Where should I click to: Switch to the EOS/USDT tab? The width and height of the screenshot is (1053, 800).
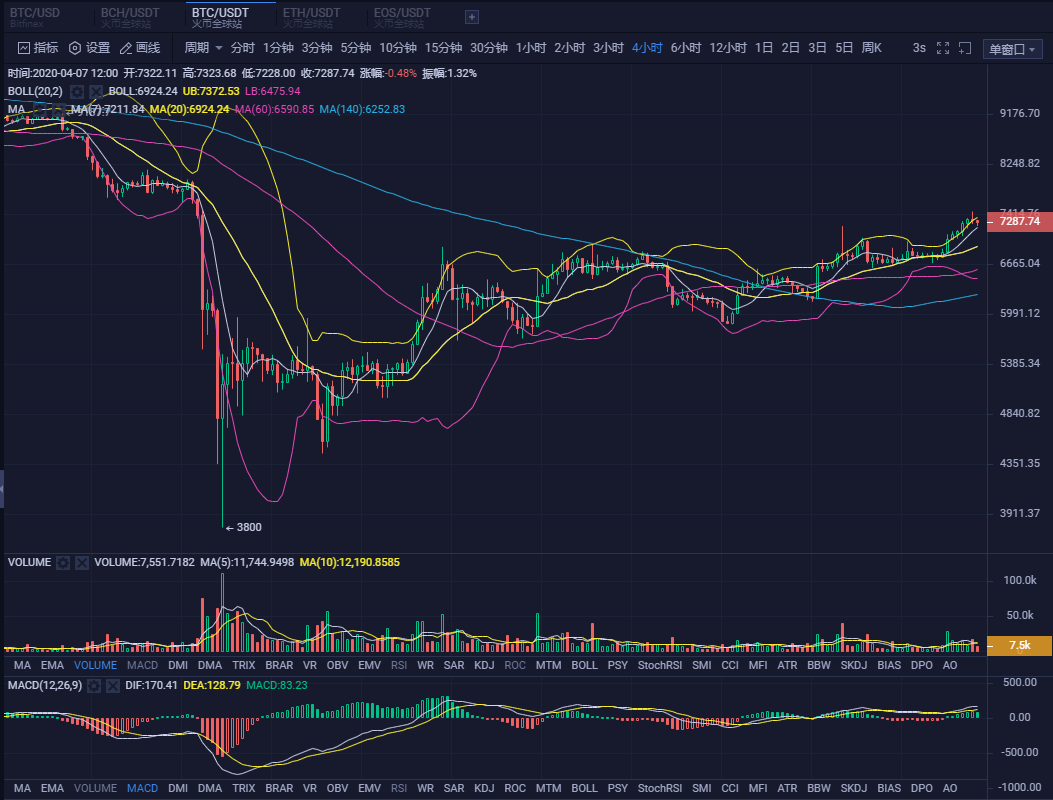[x=402, y=17]
